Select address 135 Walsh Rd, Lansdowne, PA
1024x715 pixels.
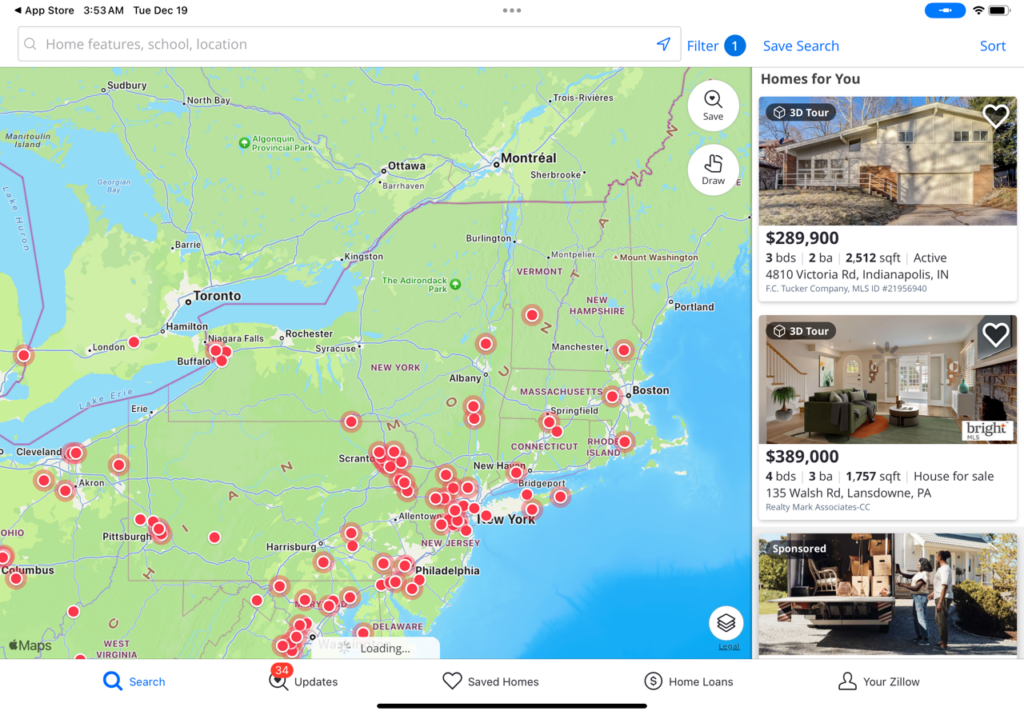[848, 493]
